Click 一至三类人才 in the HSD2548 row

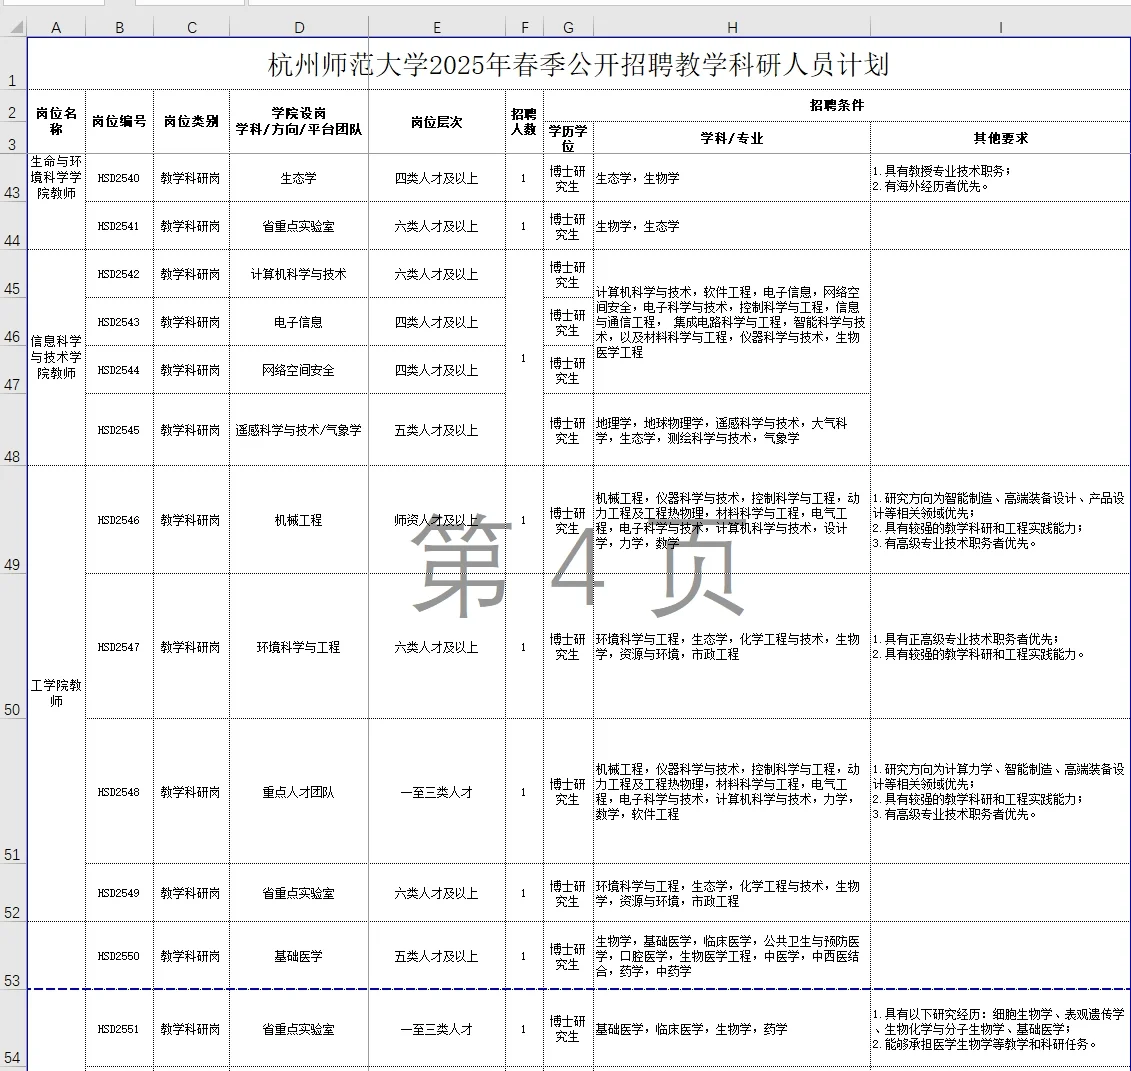click(x=436, y=792)
